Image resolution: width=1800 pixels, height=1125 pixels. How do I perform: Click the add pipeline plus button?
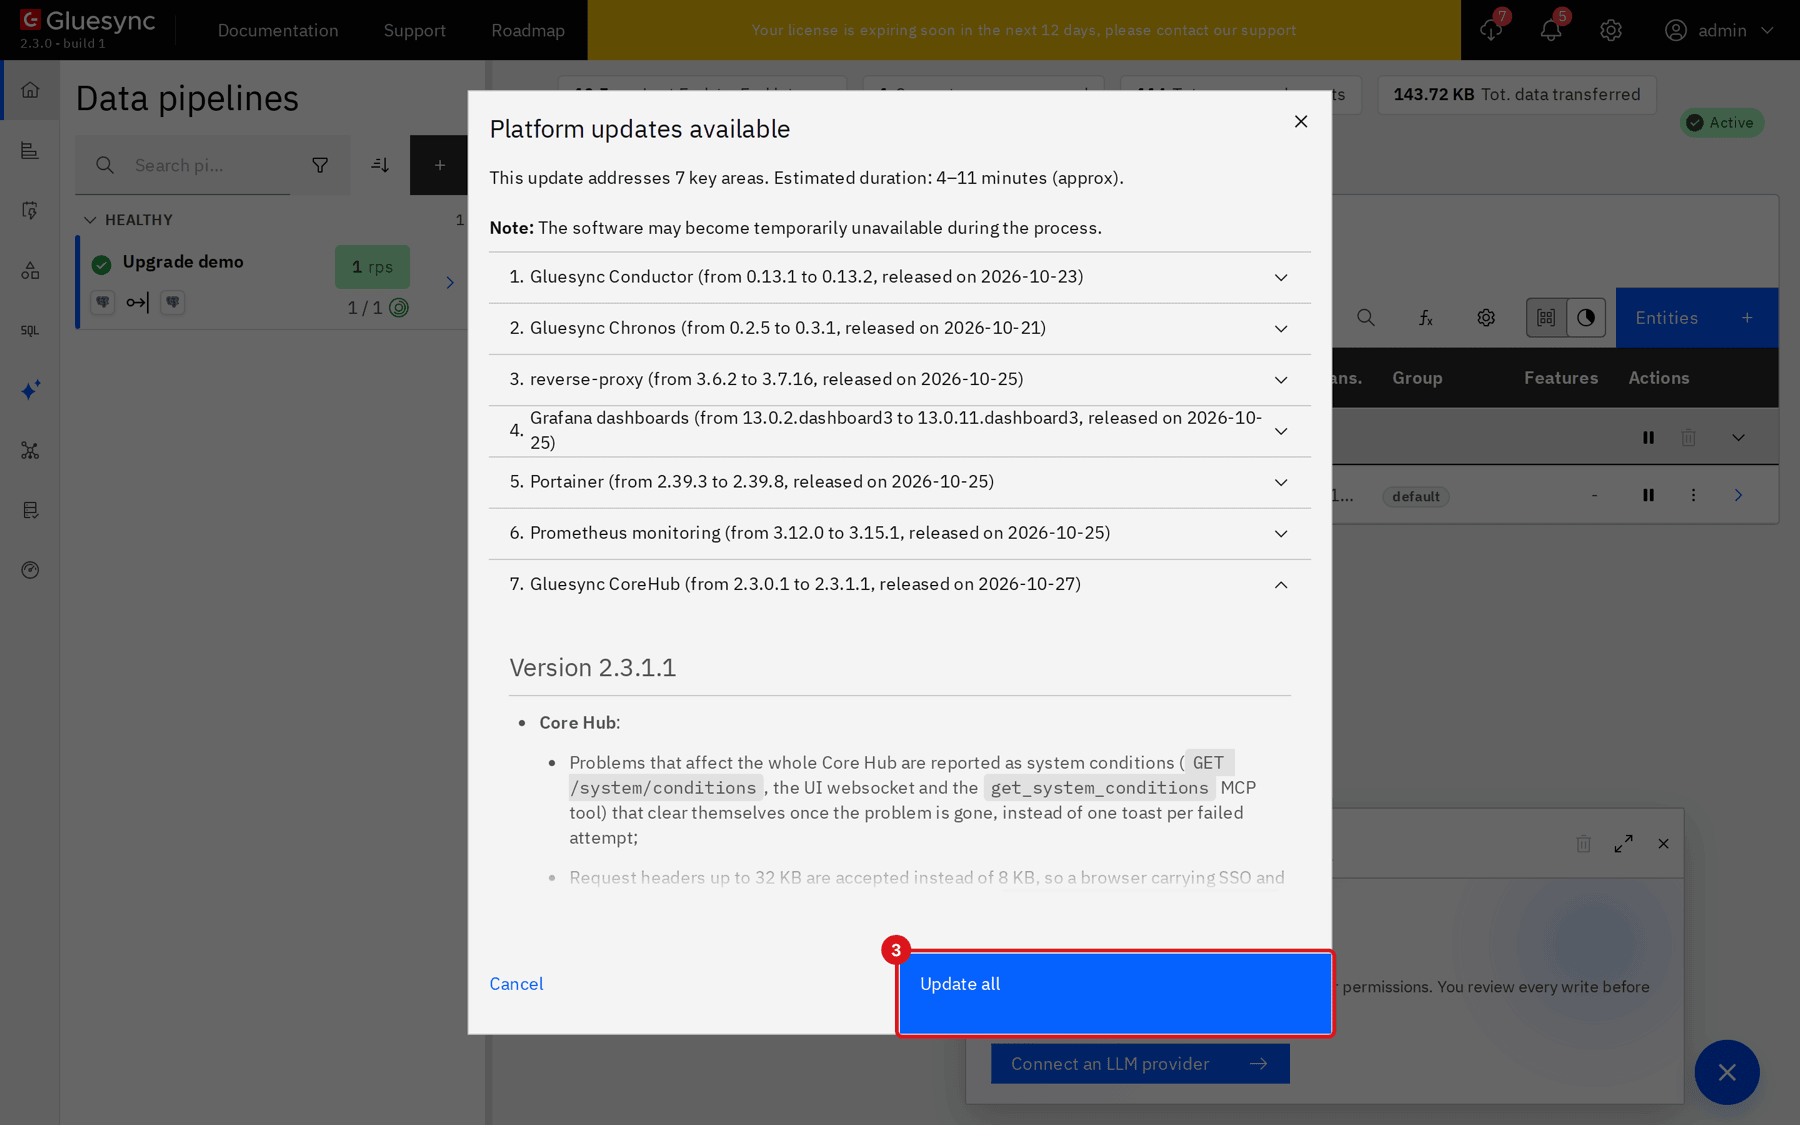point(440,165)
